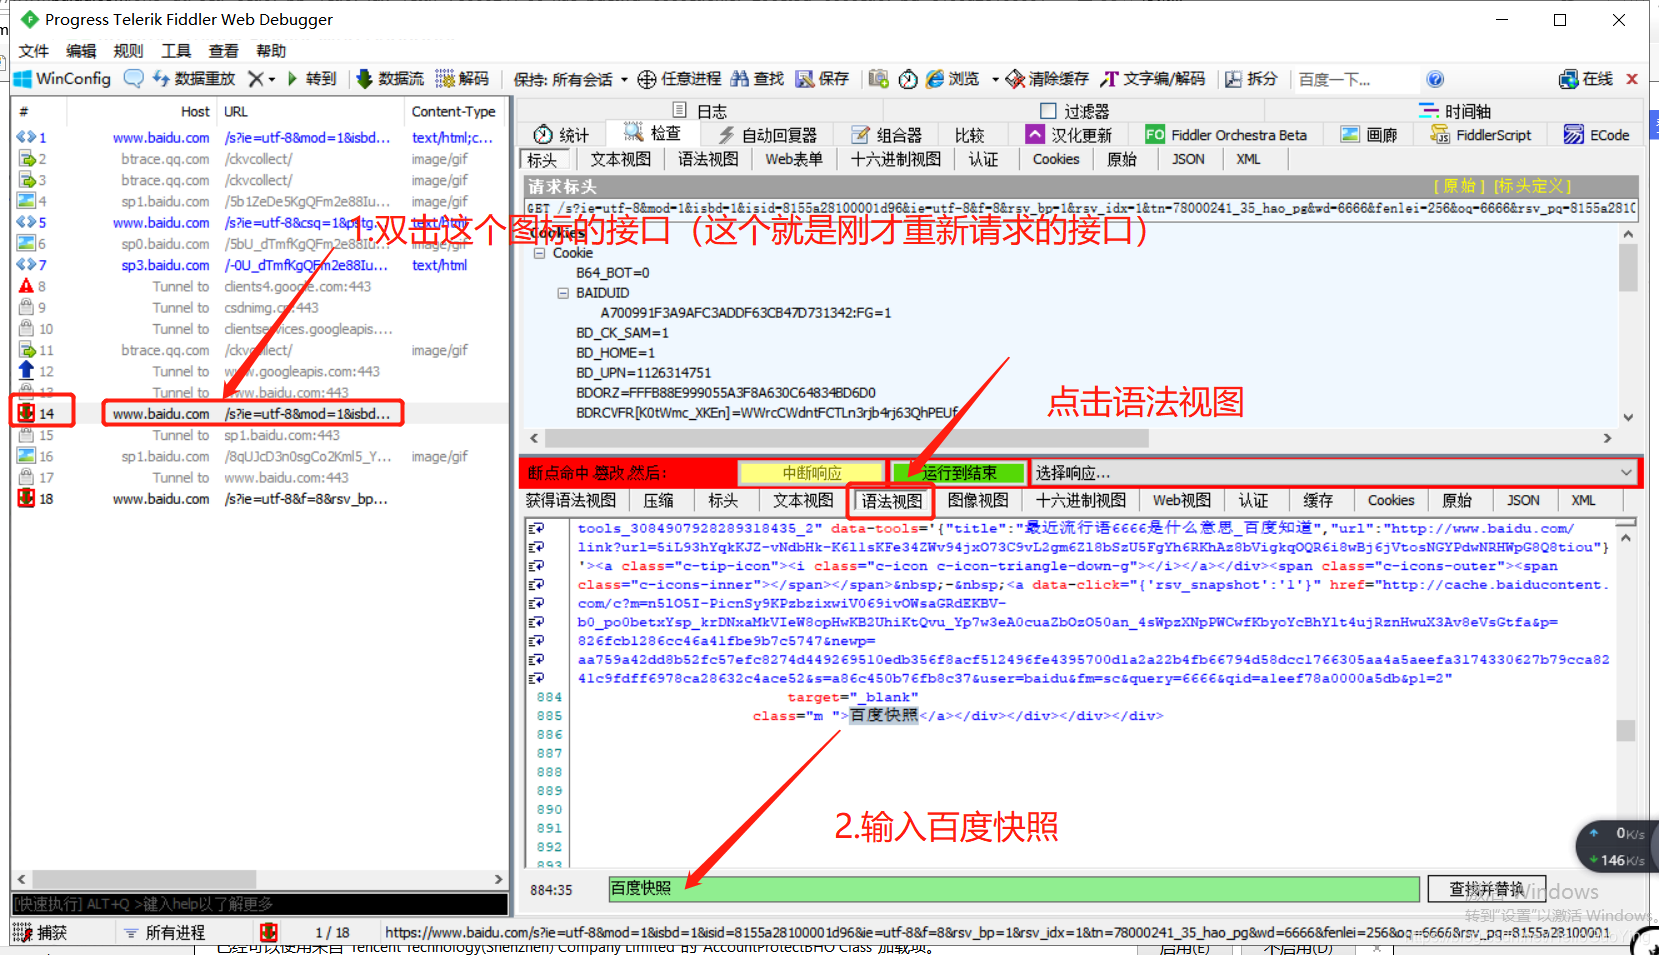Switch to 组合器 composer tab

(x=887, y=135)
